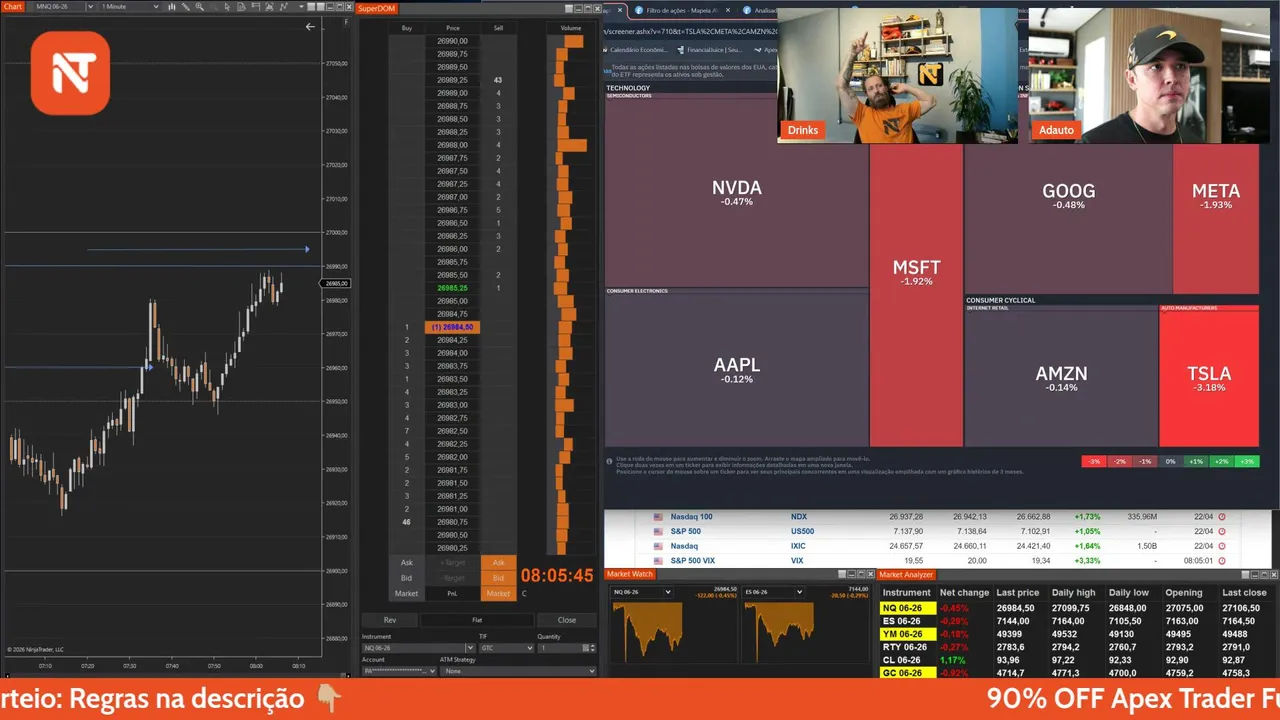Click the NVDA heatmap tile
This screenshot has height=720, width=1280.
(737, 193)
